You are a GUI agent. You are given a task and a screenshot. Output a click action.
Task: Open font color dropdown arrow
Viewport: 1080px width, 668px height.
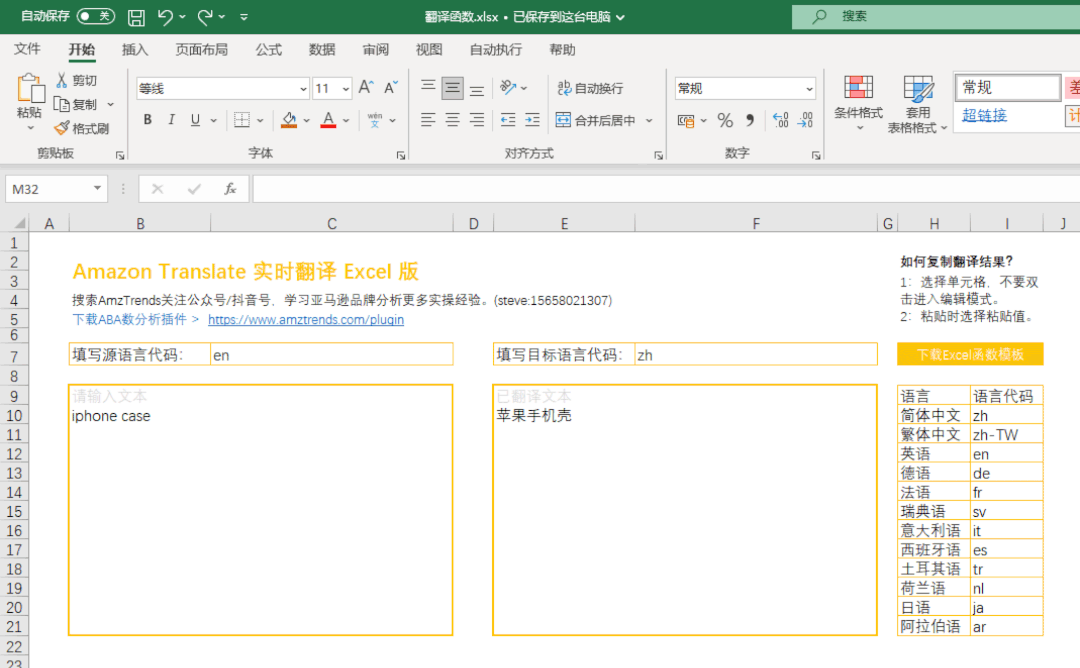[x=346, y=121]
